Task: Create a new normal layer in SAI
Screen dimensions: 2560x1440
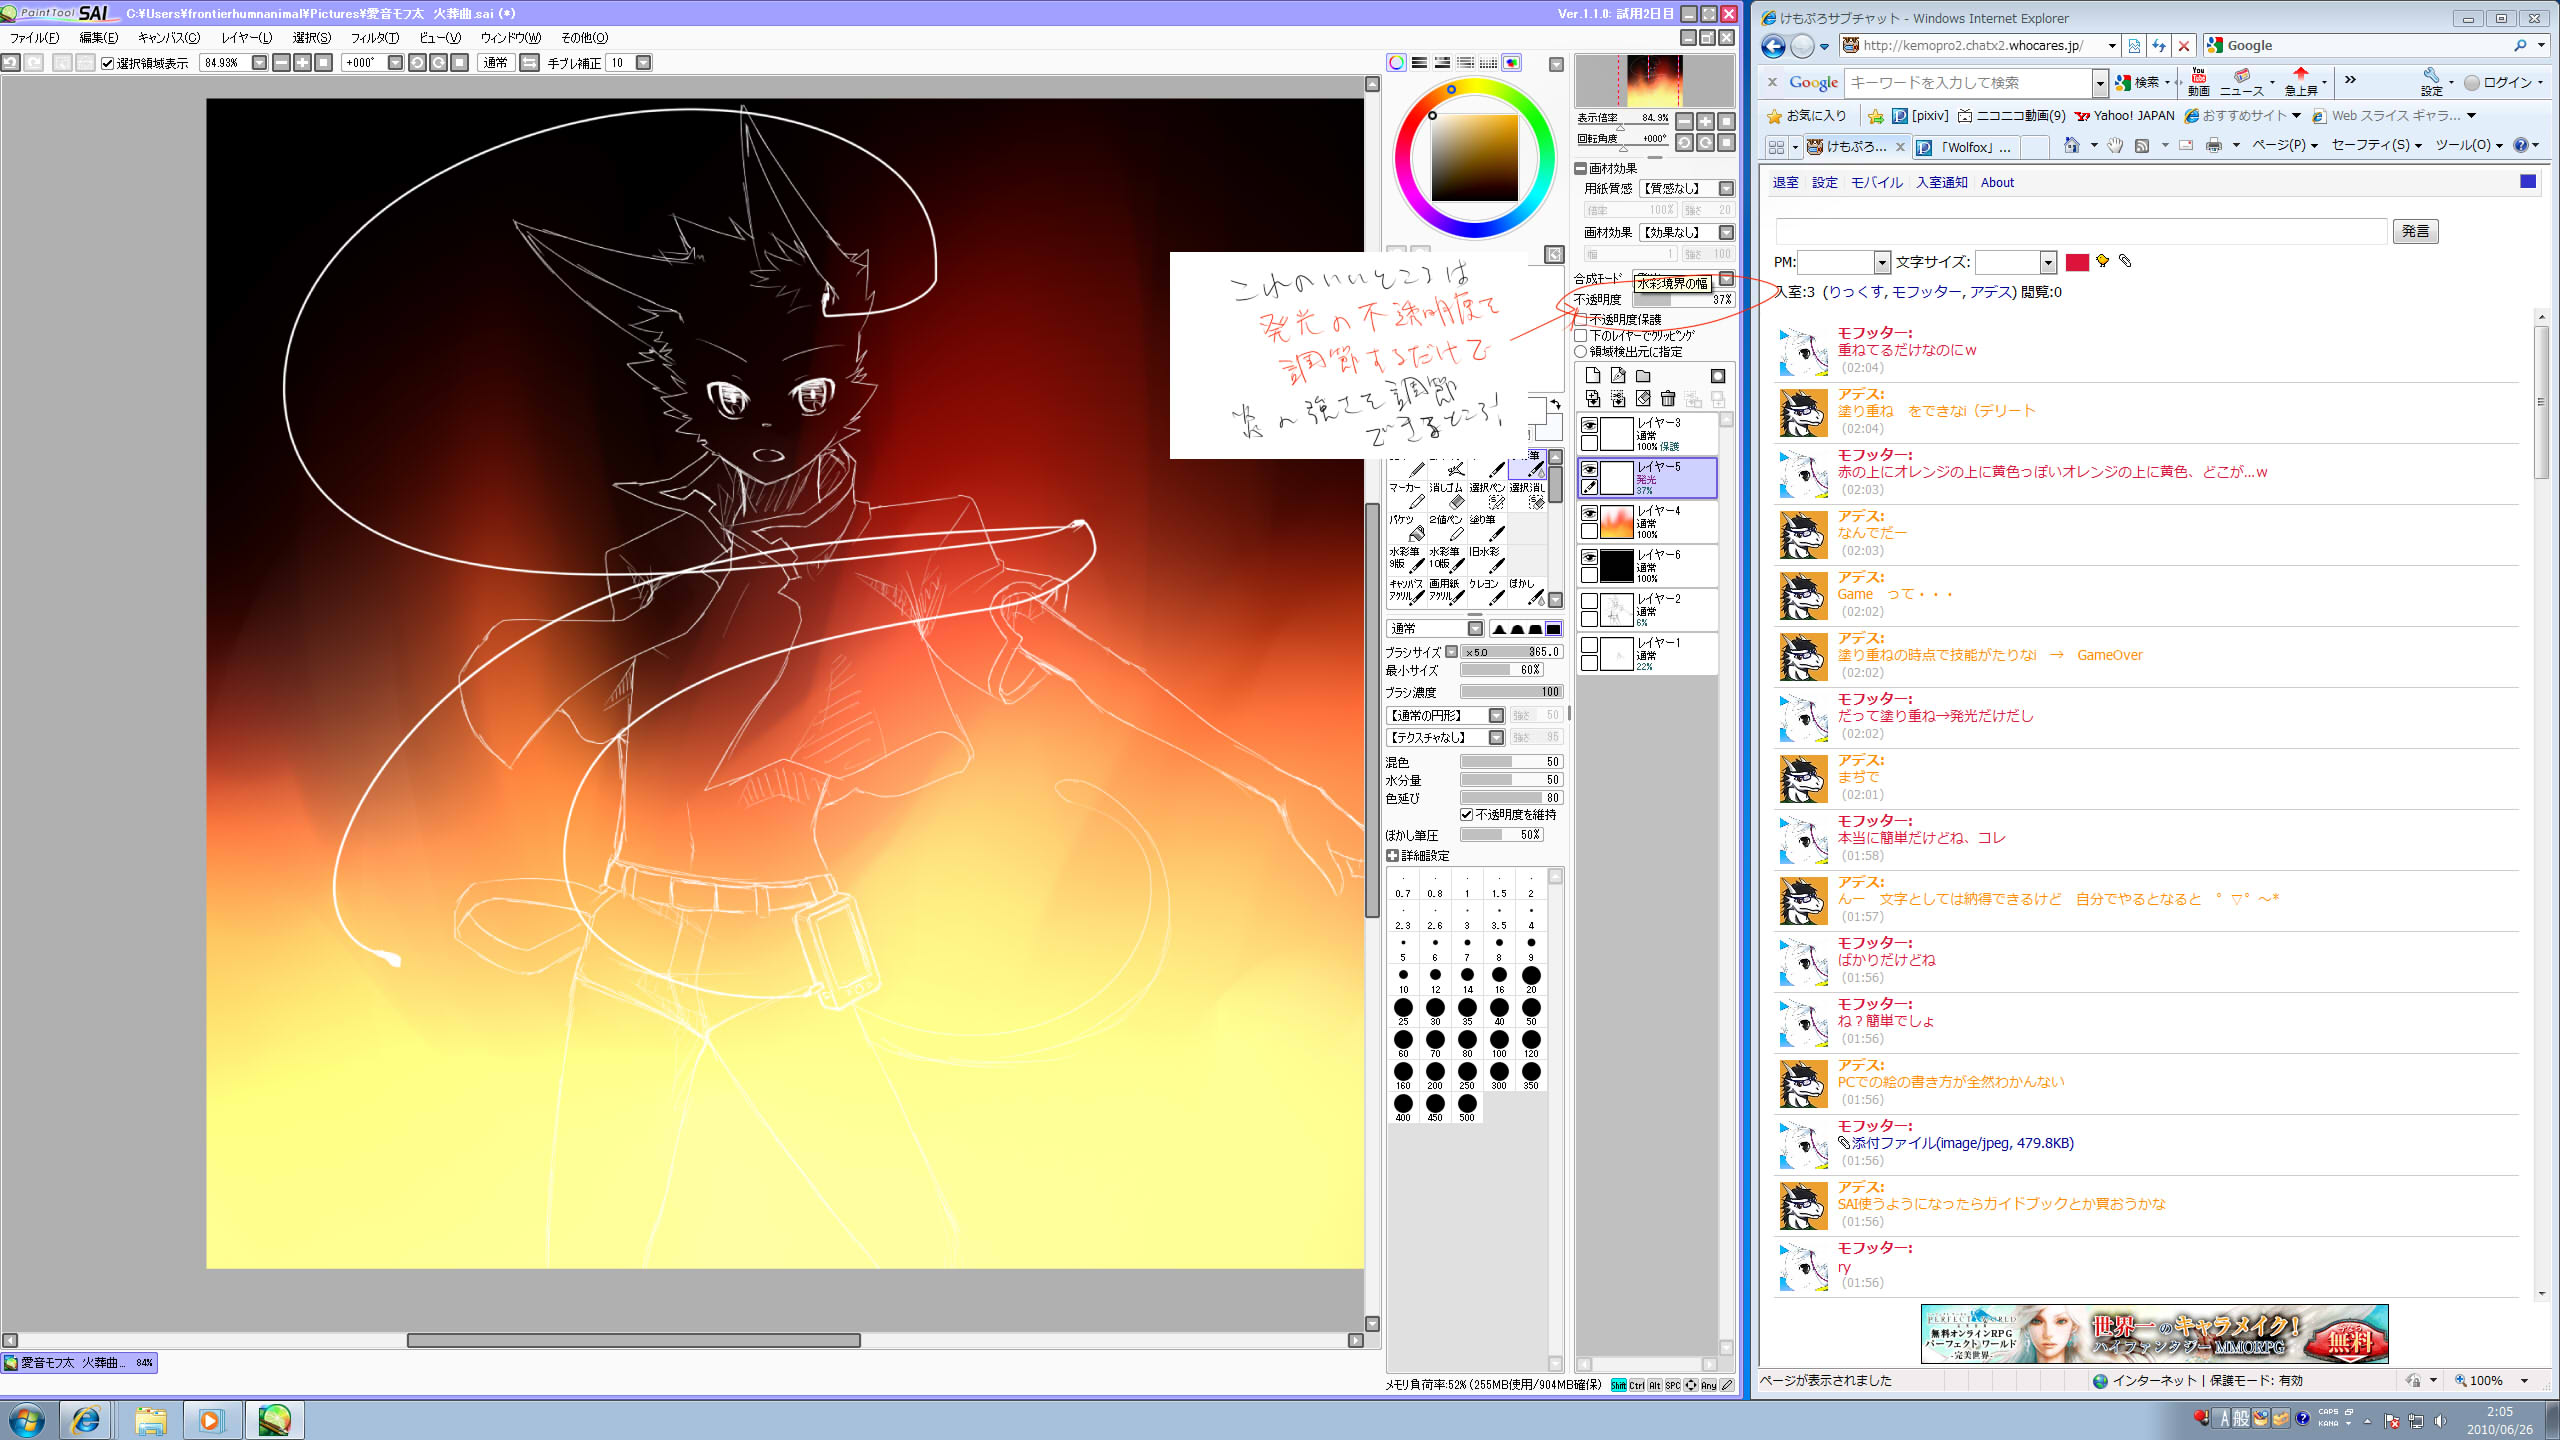Action: pos(1593,375)
